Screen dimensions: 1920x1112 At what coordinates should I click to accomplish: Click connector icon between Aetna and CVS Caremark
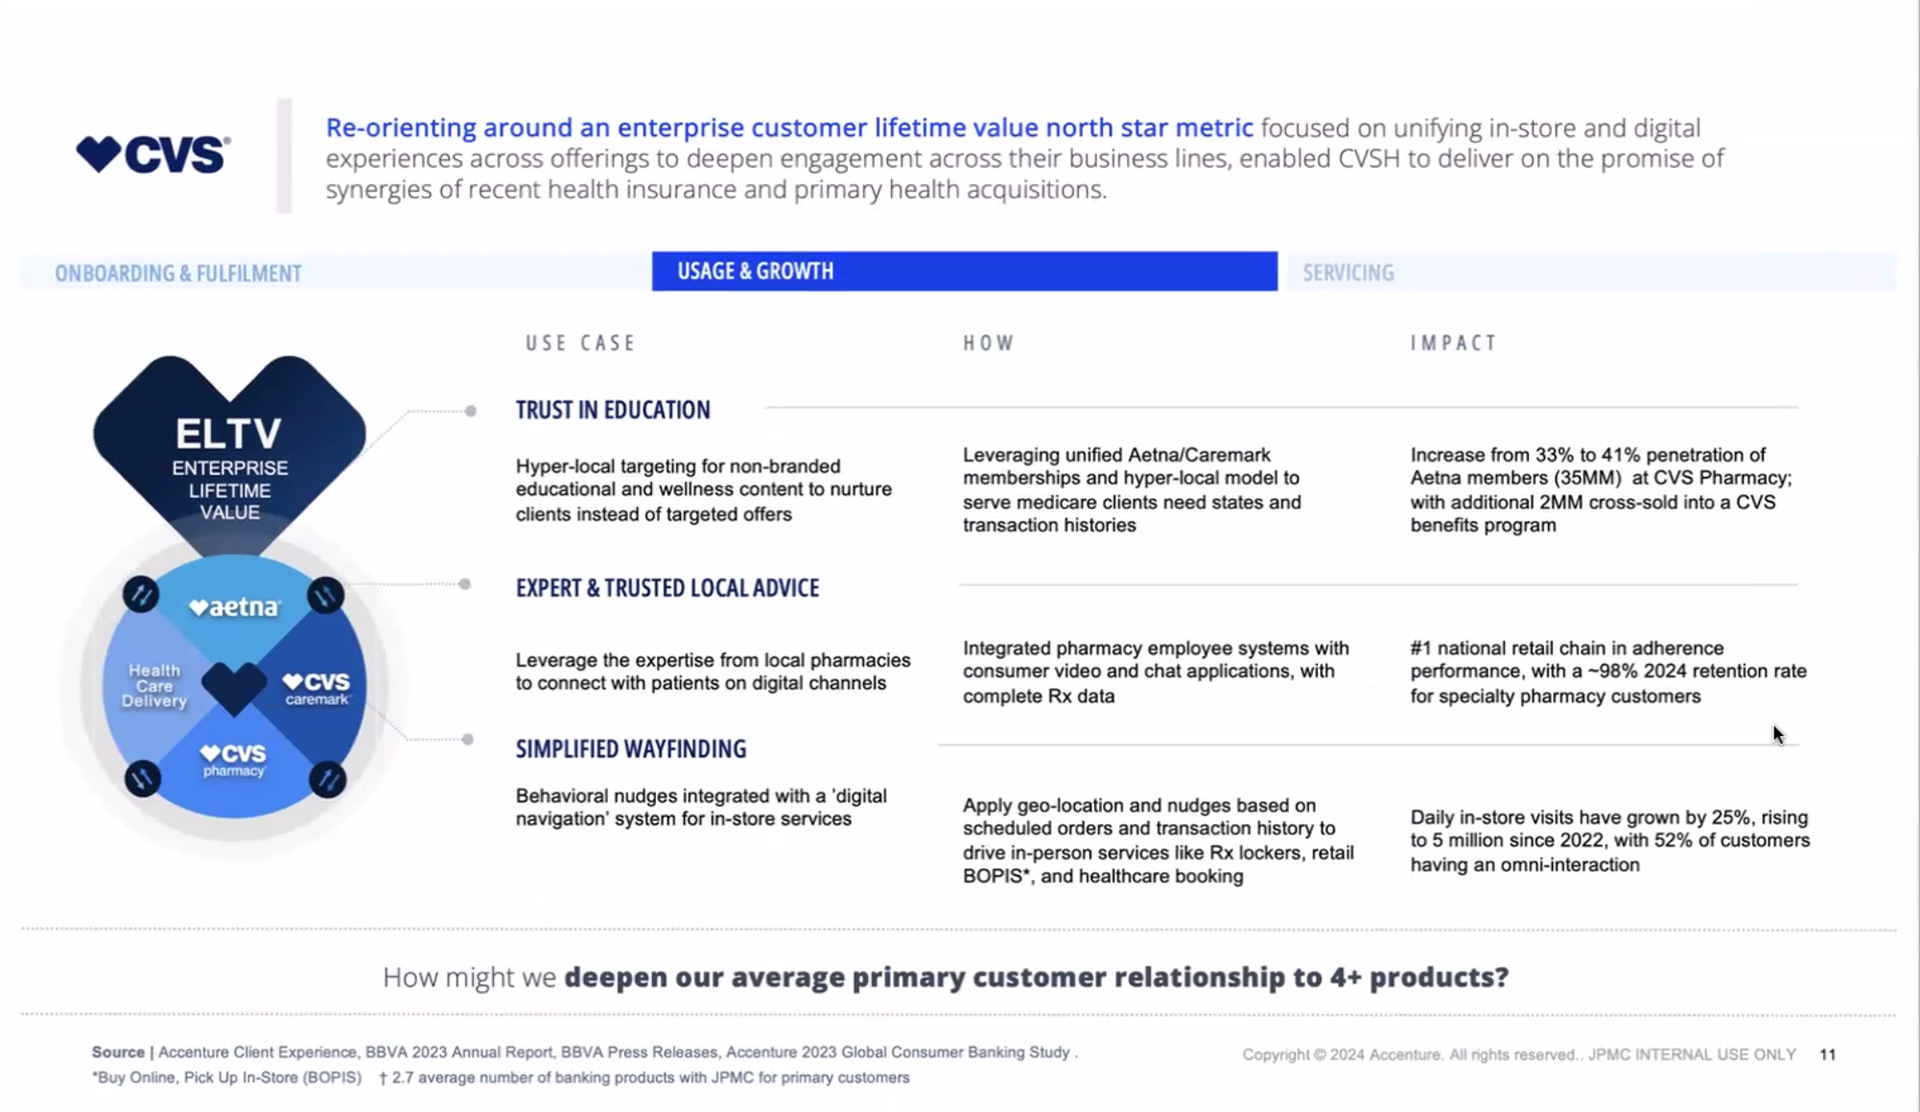pos(326,597)
